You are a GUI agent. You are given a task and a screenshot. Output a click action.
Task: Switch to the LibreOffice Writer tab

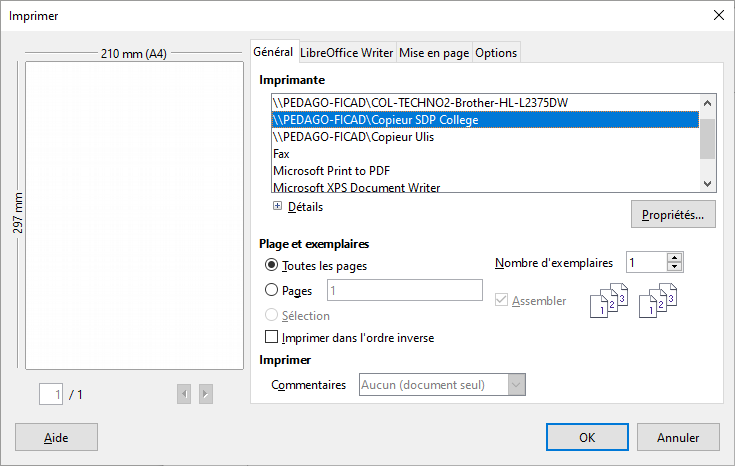point(346,53)
